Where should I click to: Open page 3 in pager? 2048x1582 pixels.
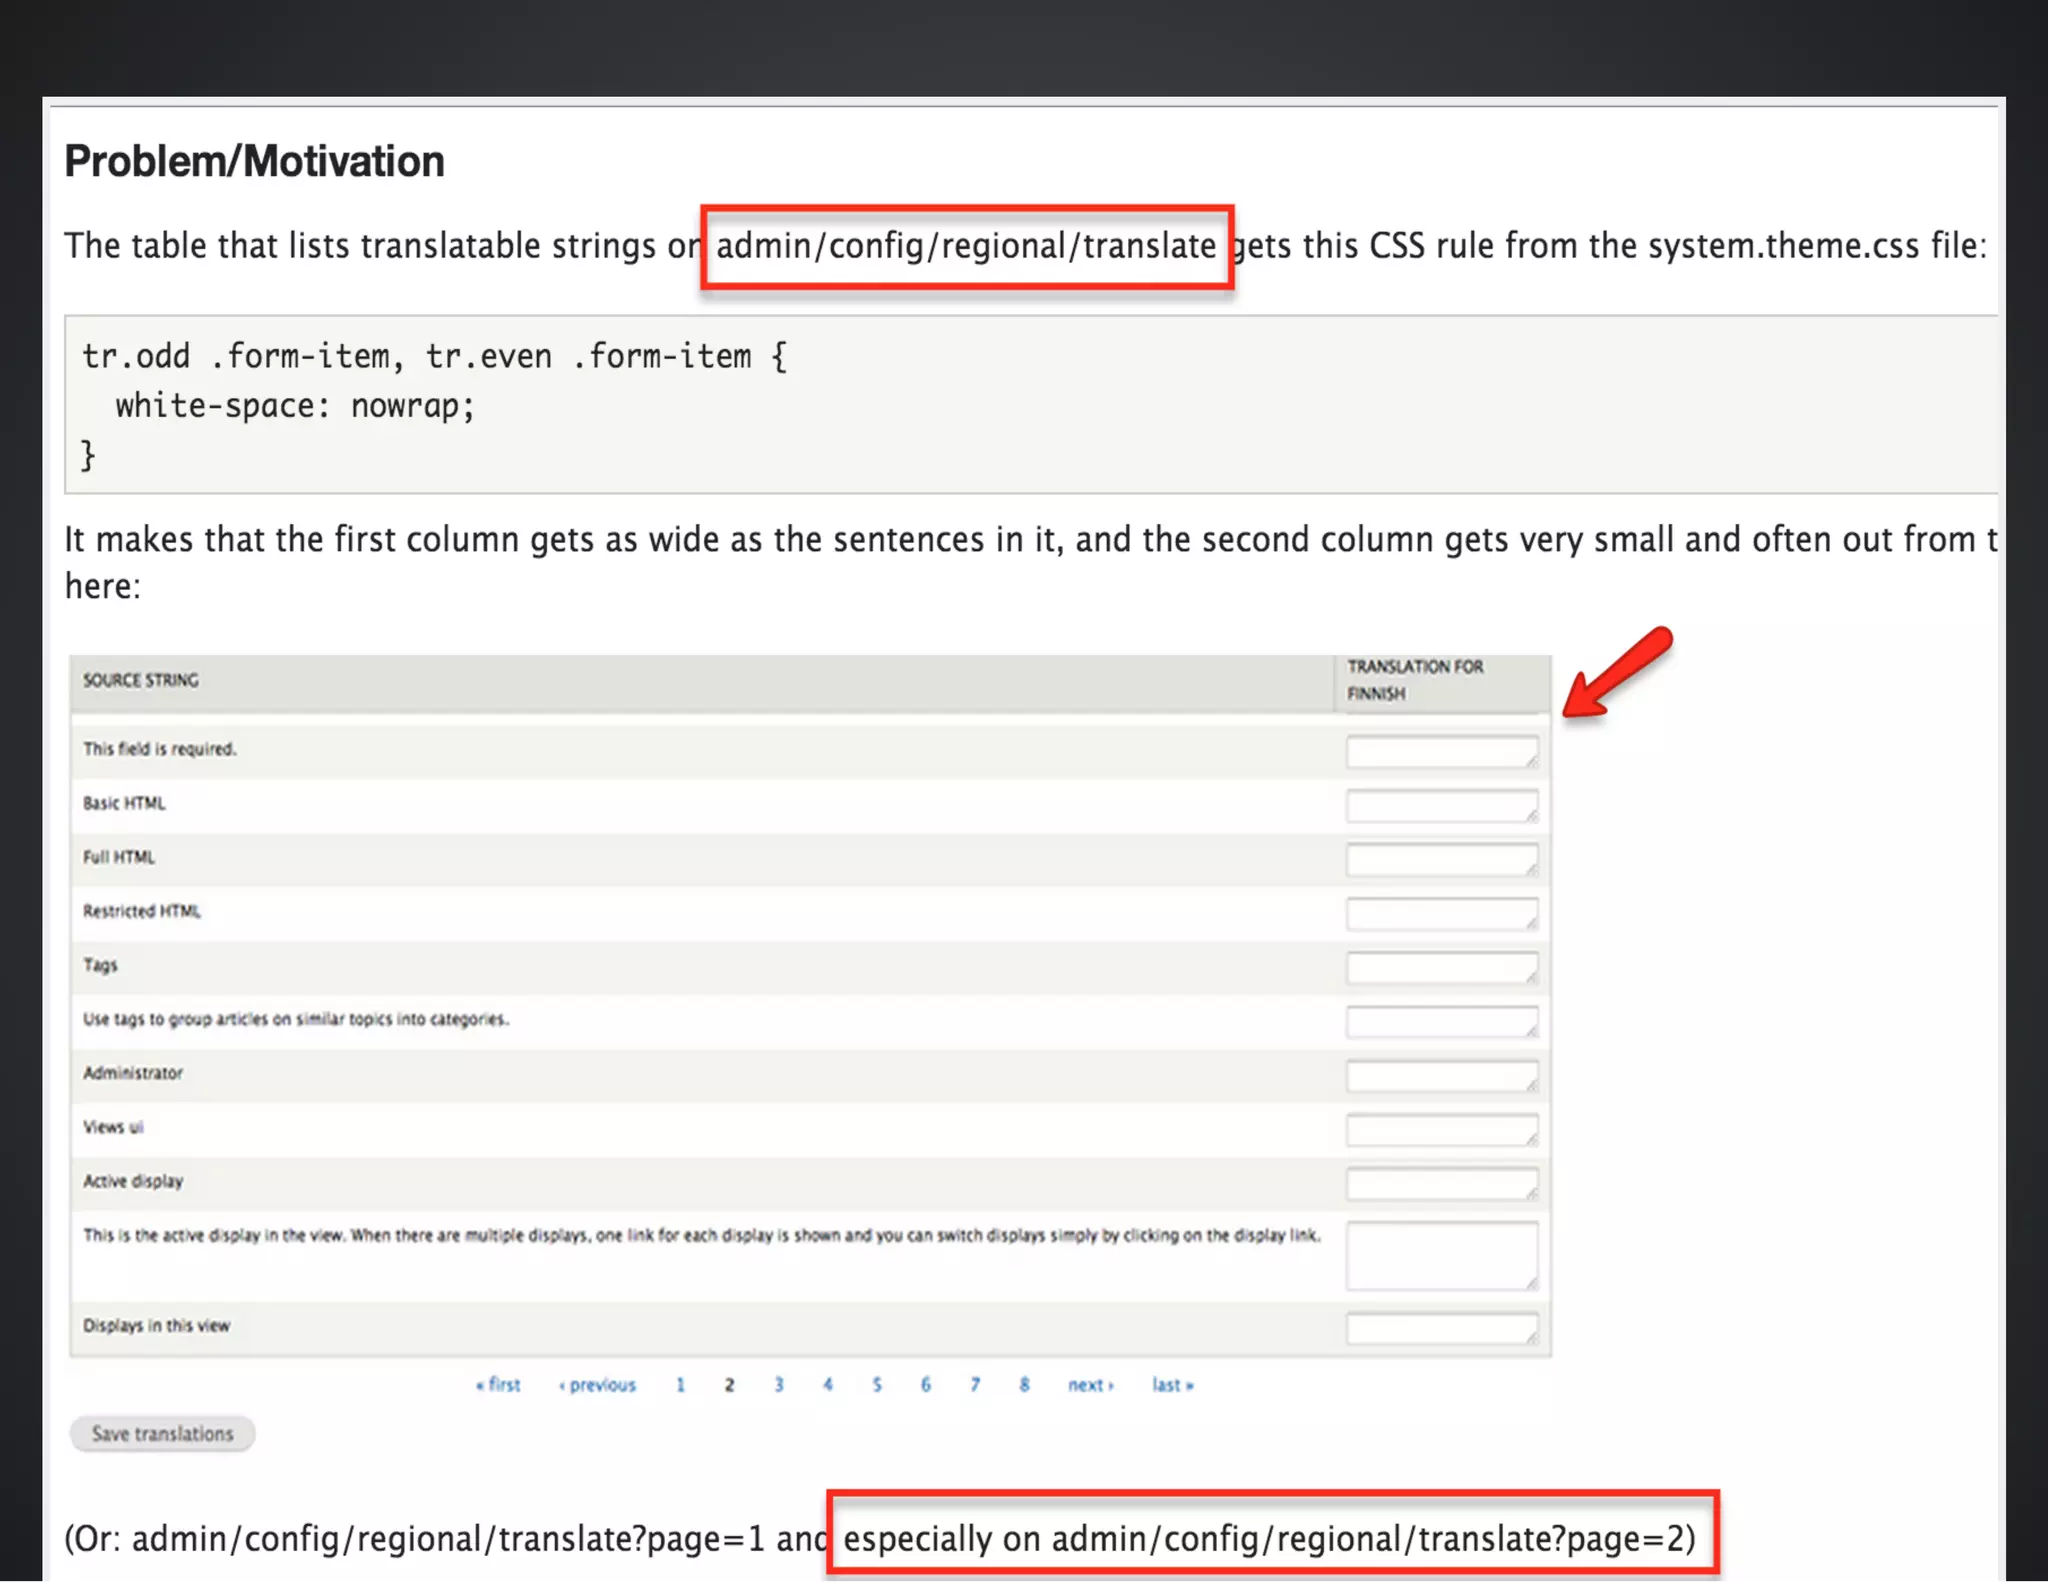coord(779,1385)
